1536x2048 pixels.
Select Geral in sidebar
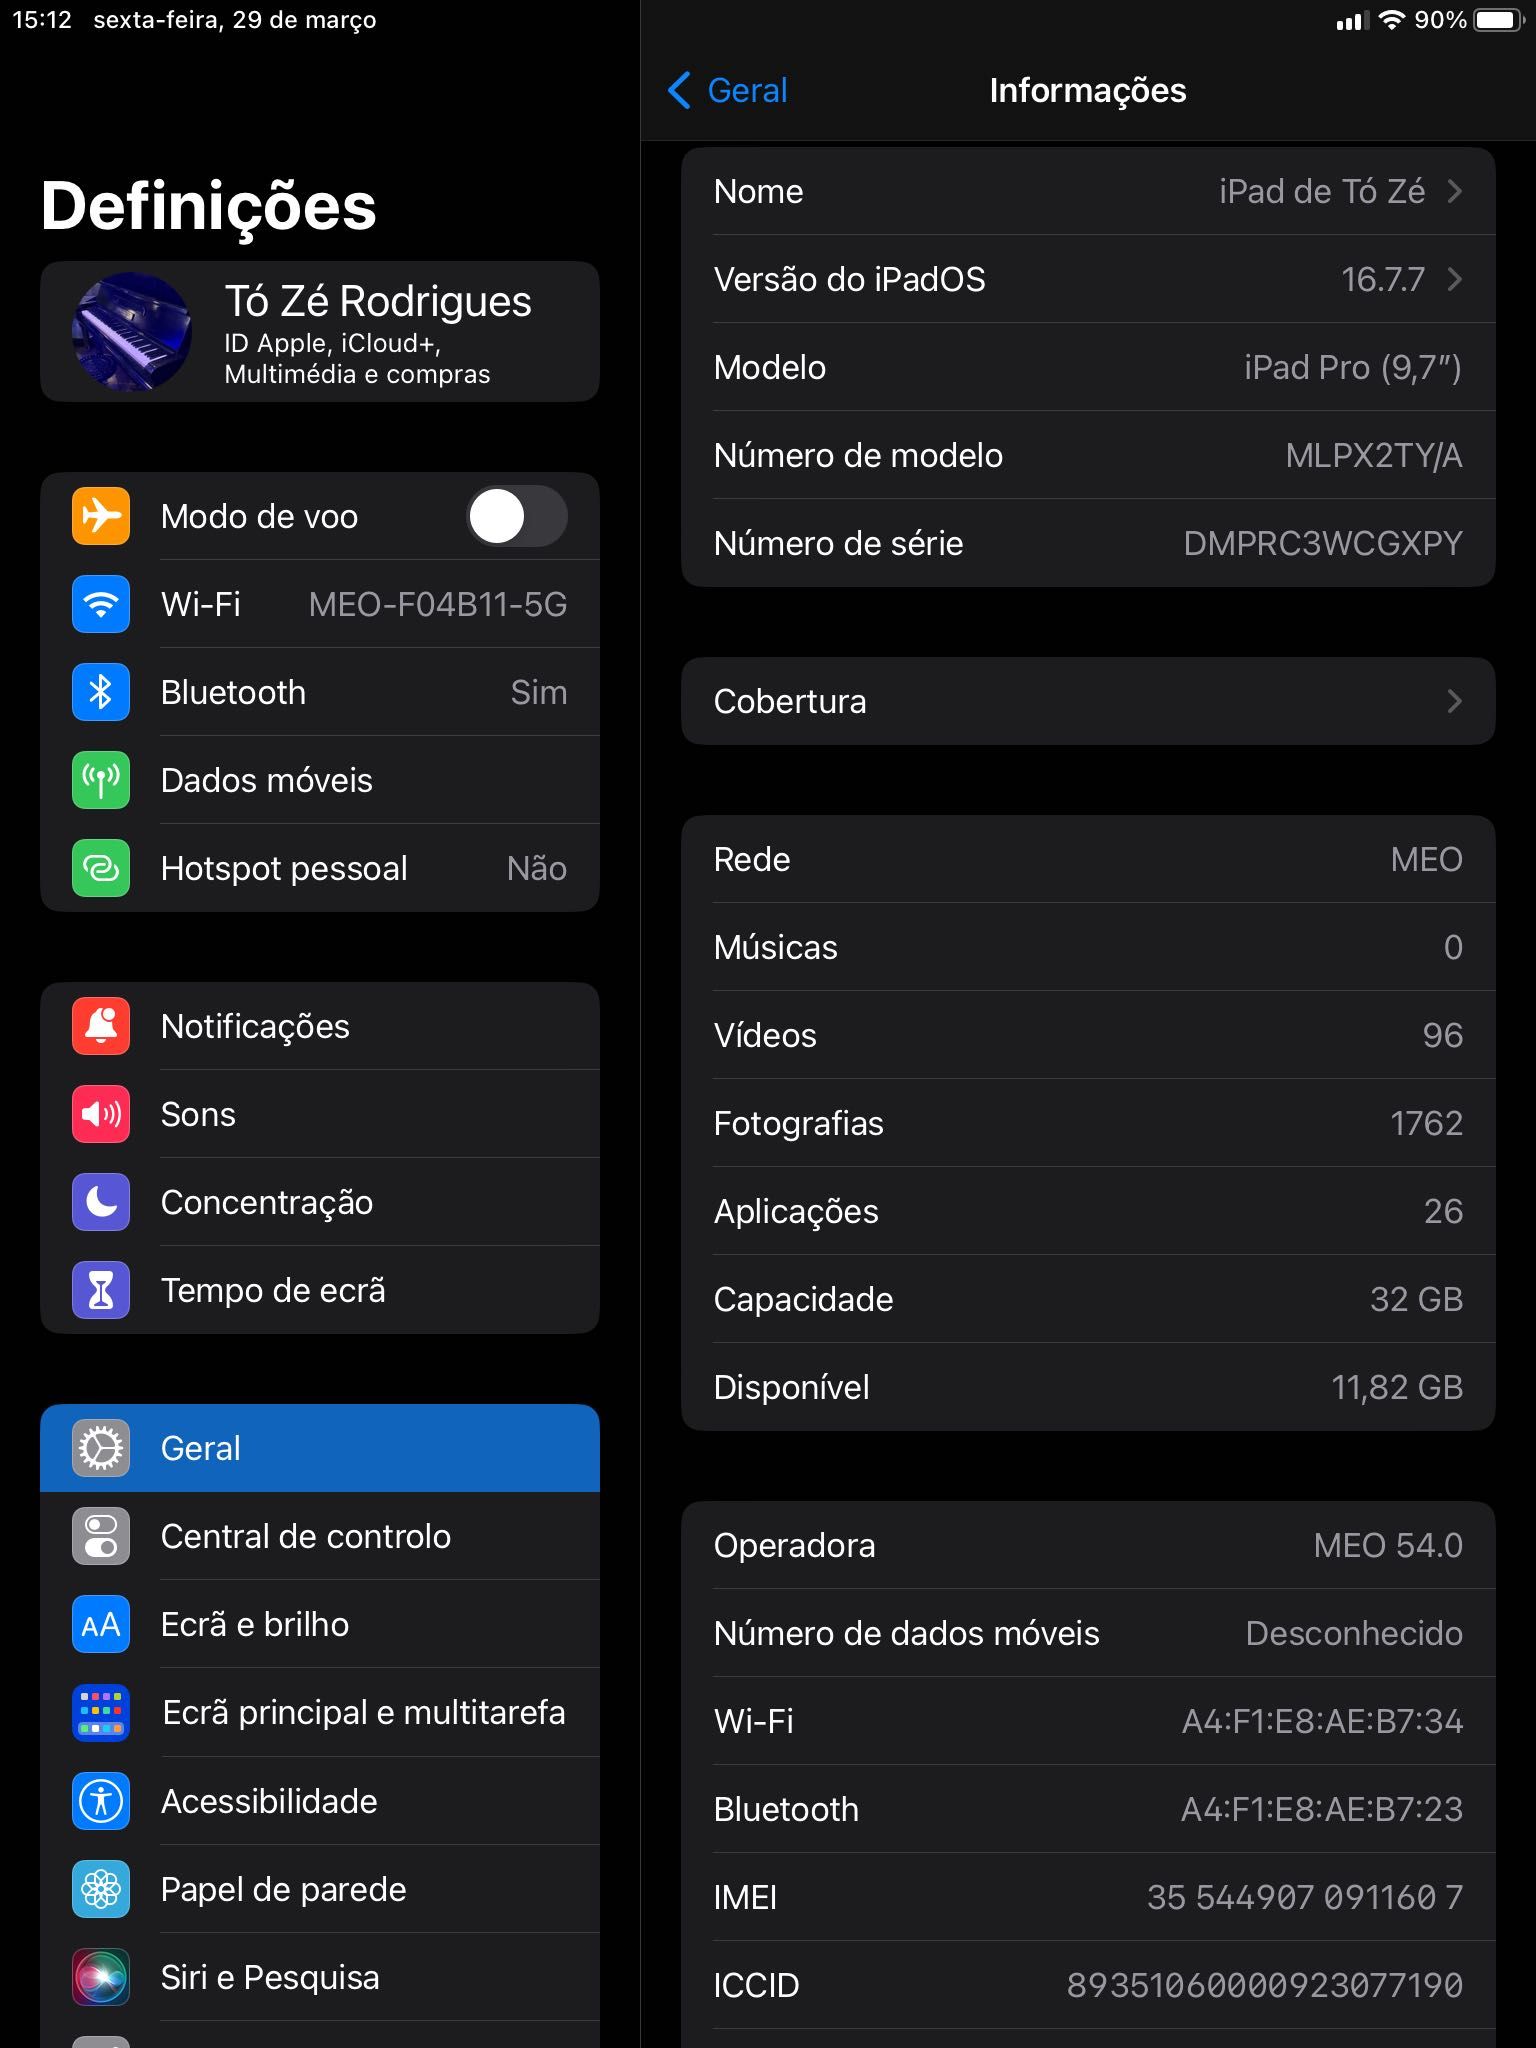tap(320, 1448)
